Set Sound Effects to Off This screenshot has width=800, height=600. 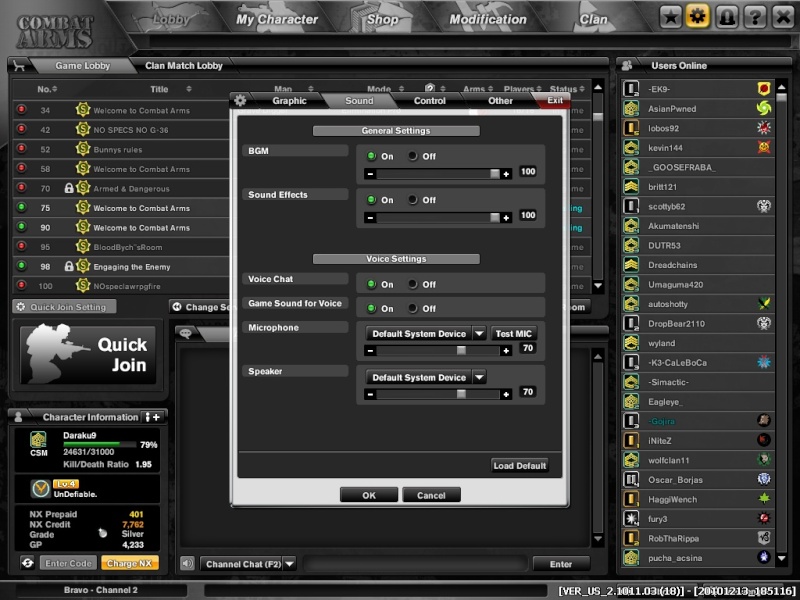click(x=412, y=199)
